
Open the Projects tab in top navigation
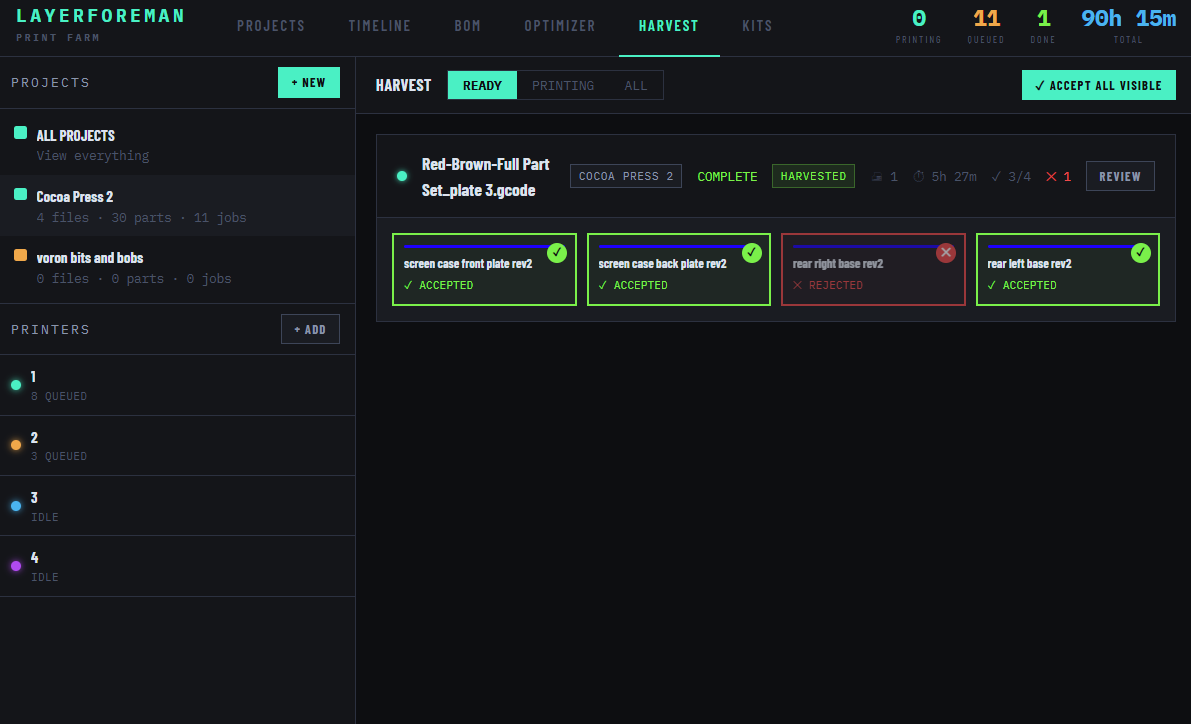point(270,26)
